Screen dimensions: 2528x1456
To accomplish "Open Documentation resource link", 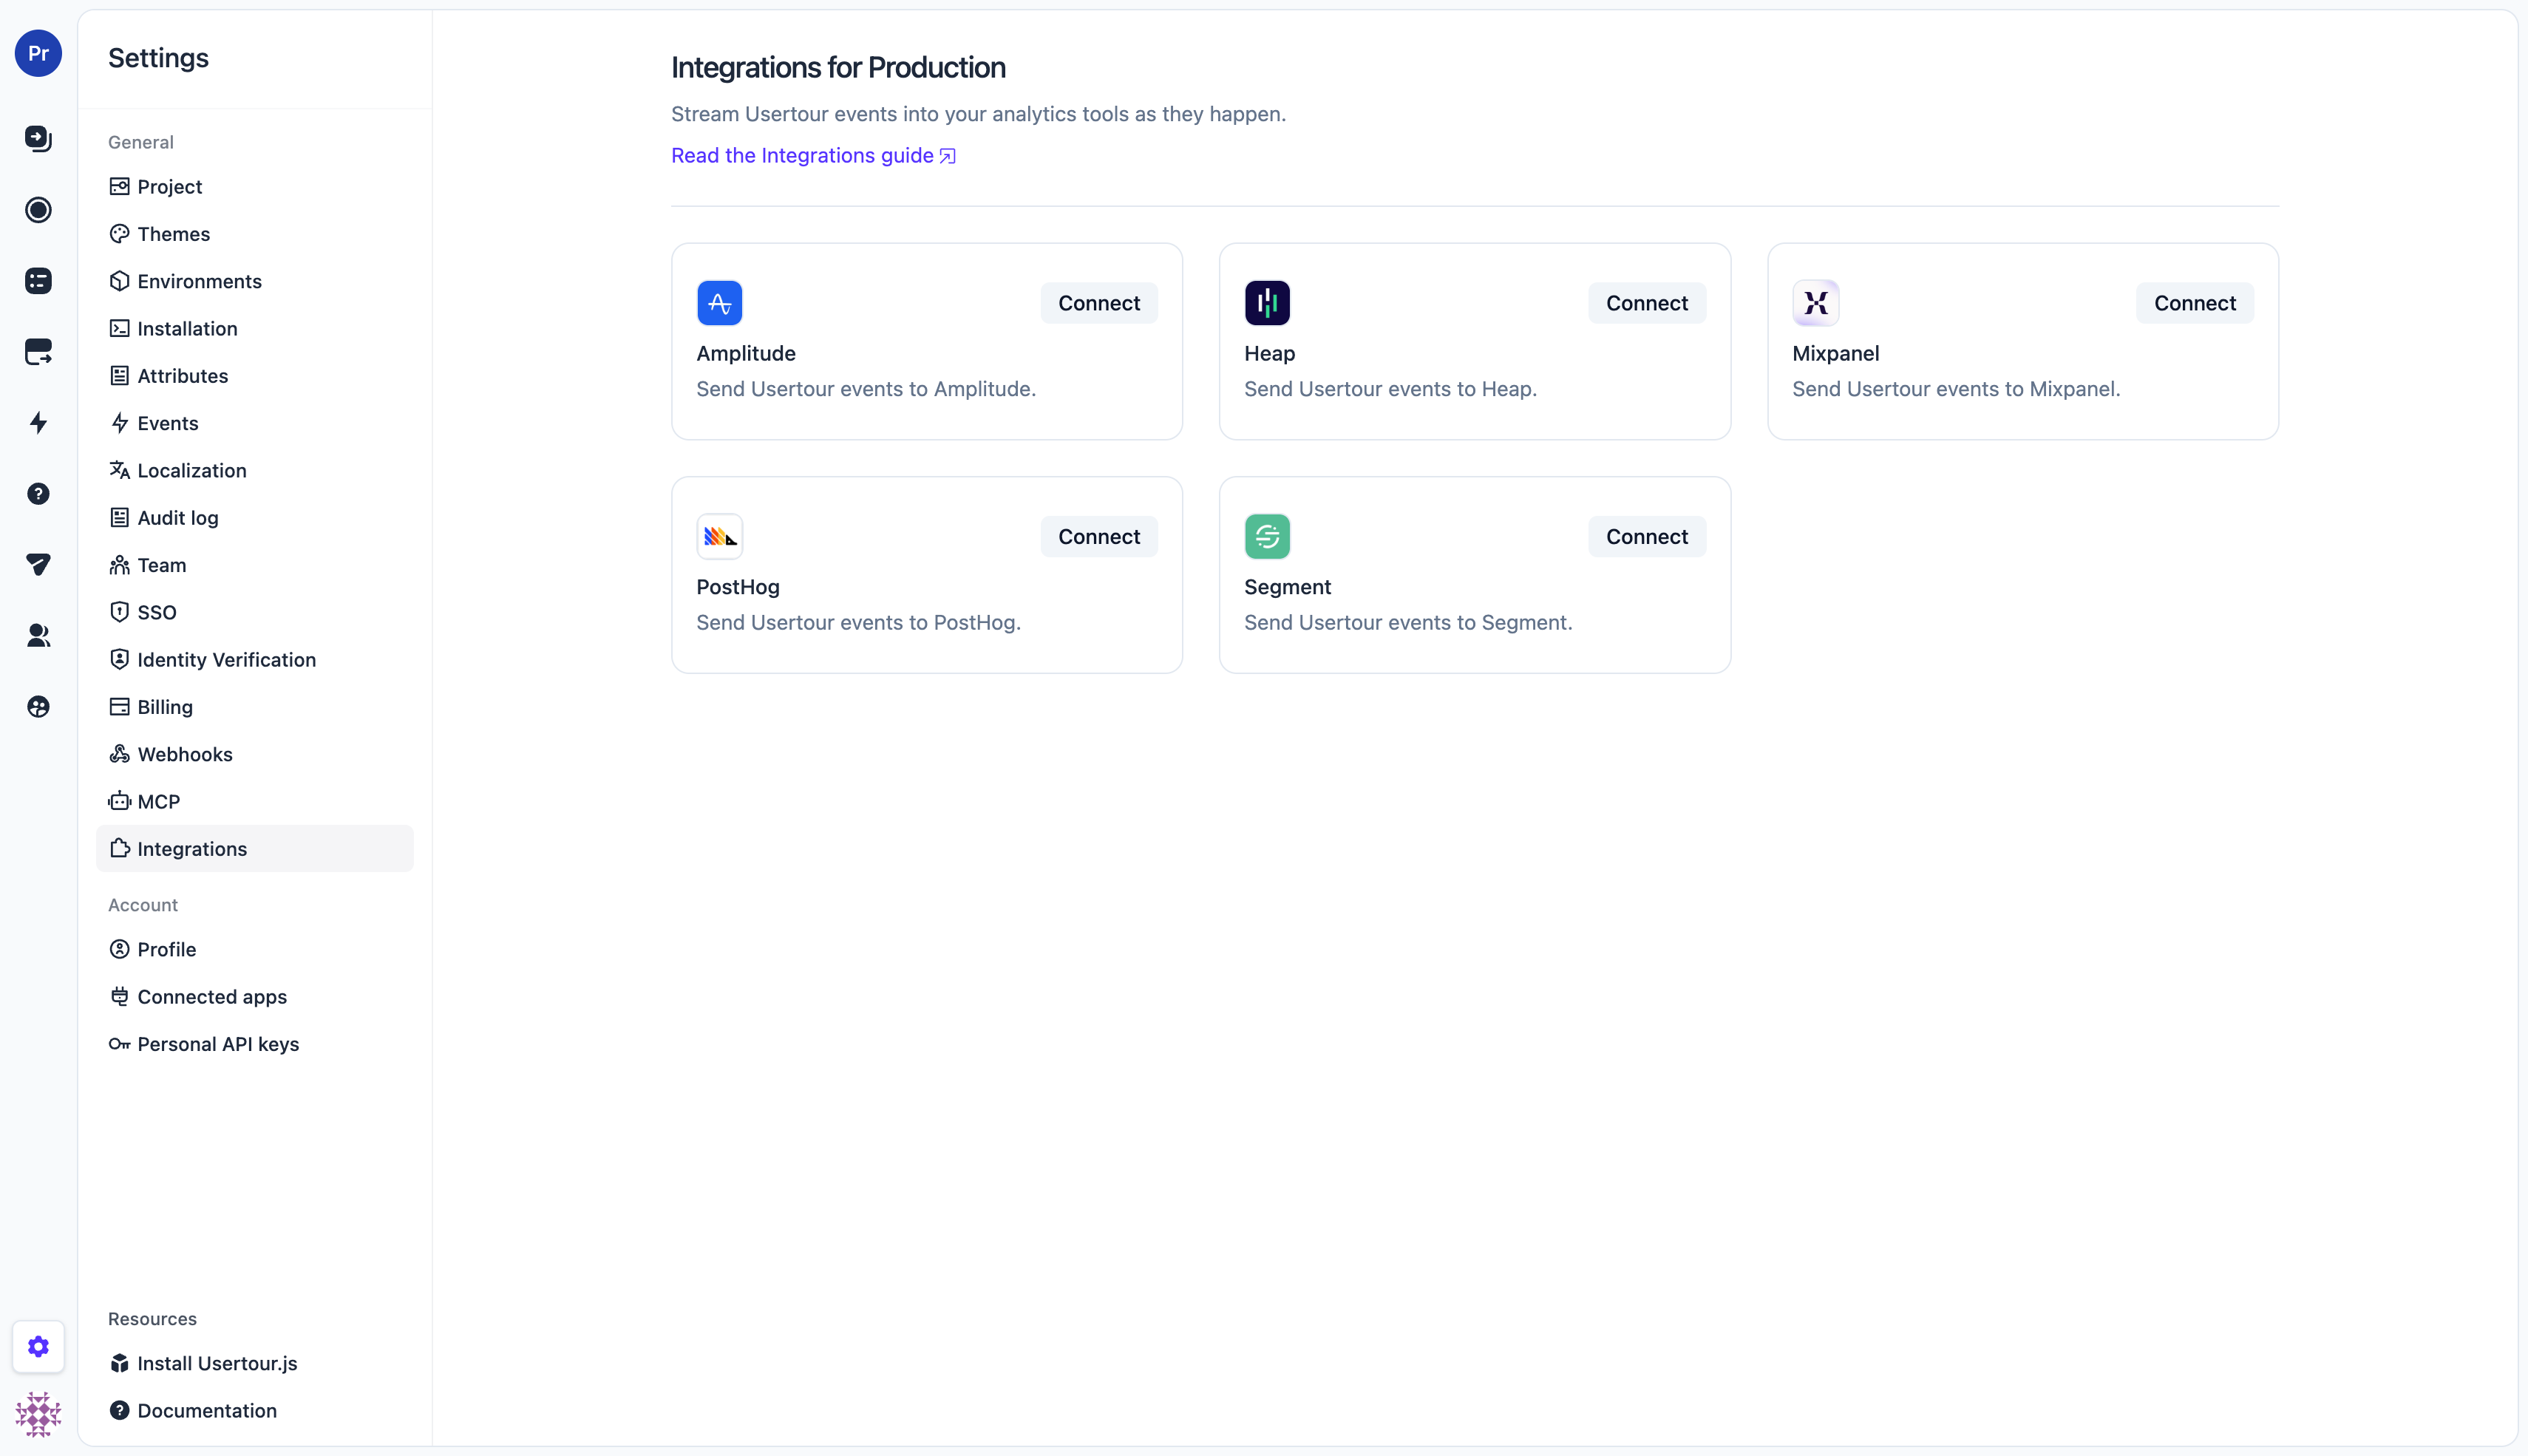I will coord(254,1411).
